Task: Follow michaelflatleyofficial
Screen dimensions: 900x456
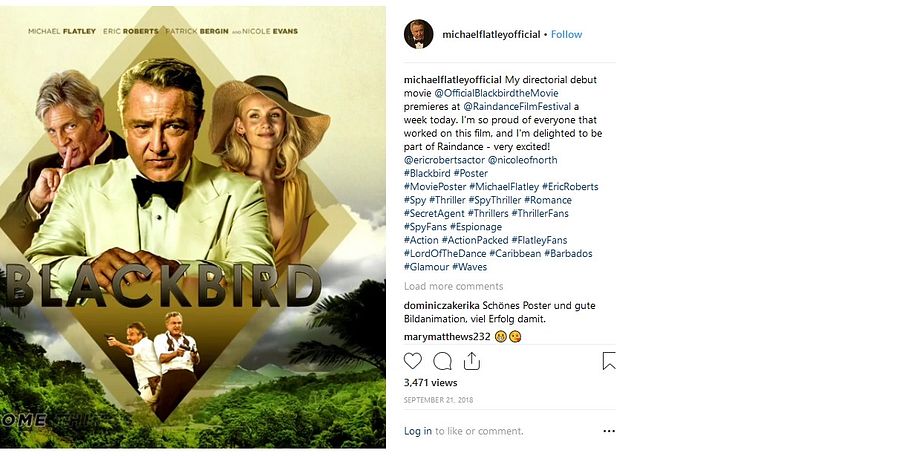Action: pyautogui.click(x=566, y=34)
